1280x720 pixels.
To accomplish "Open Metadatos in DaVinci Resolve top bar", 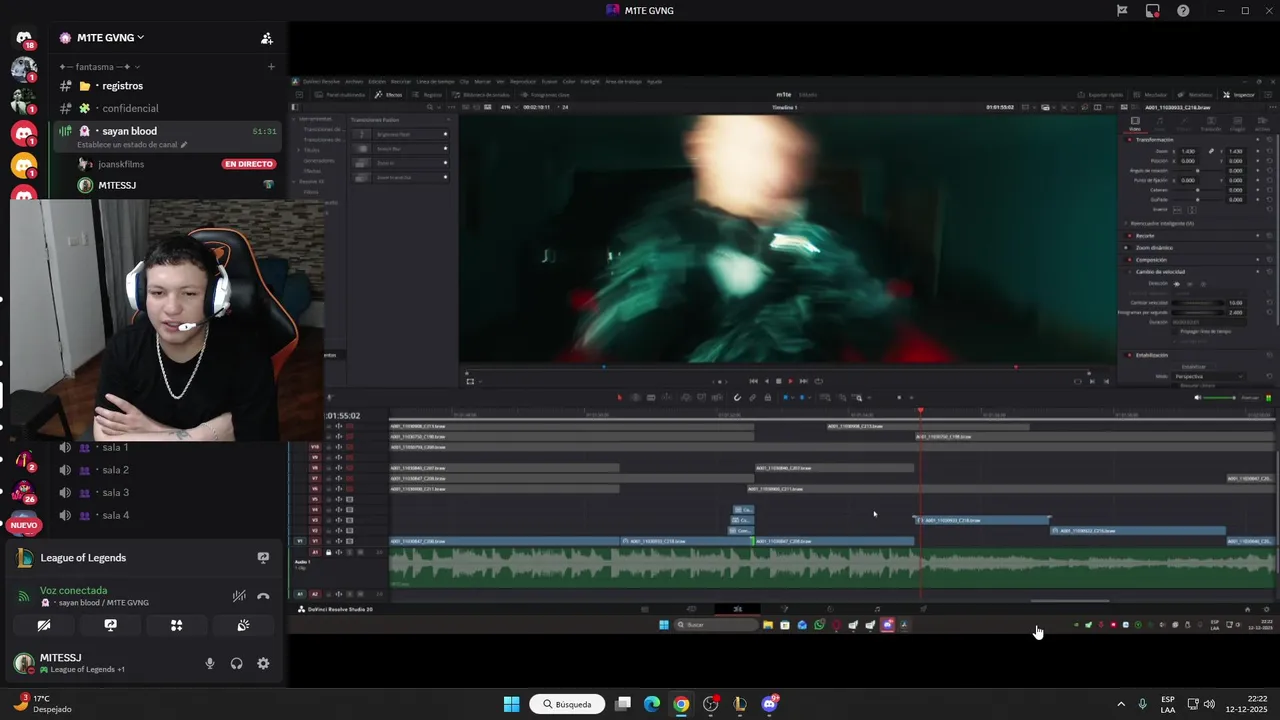I will 1195,95.
